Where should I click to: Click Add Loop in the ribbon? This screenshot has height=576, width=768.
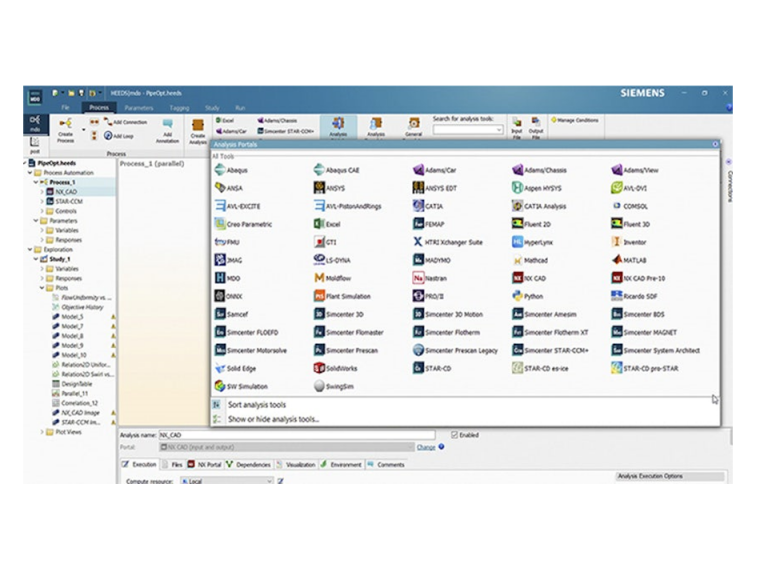[119, 136]
